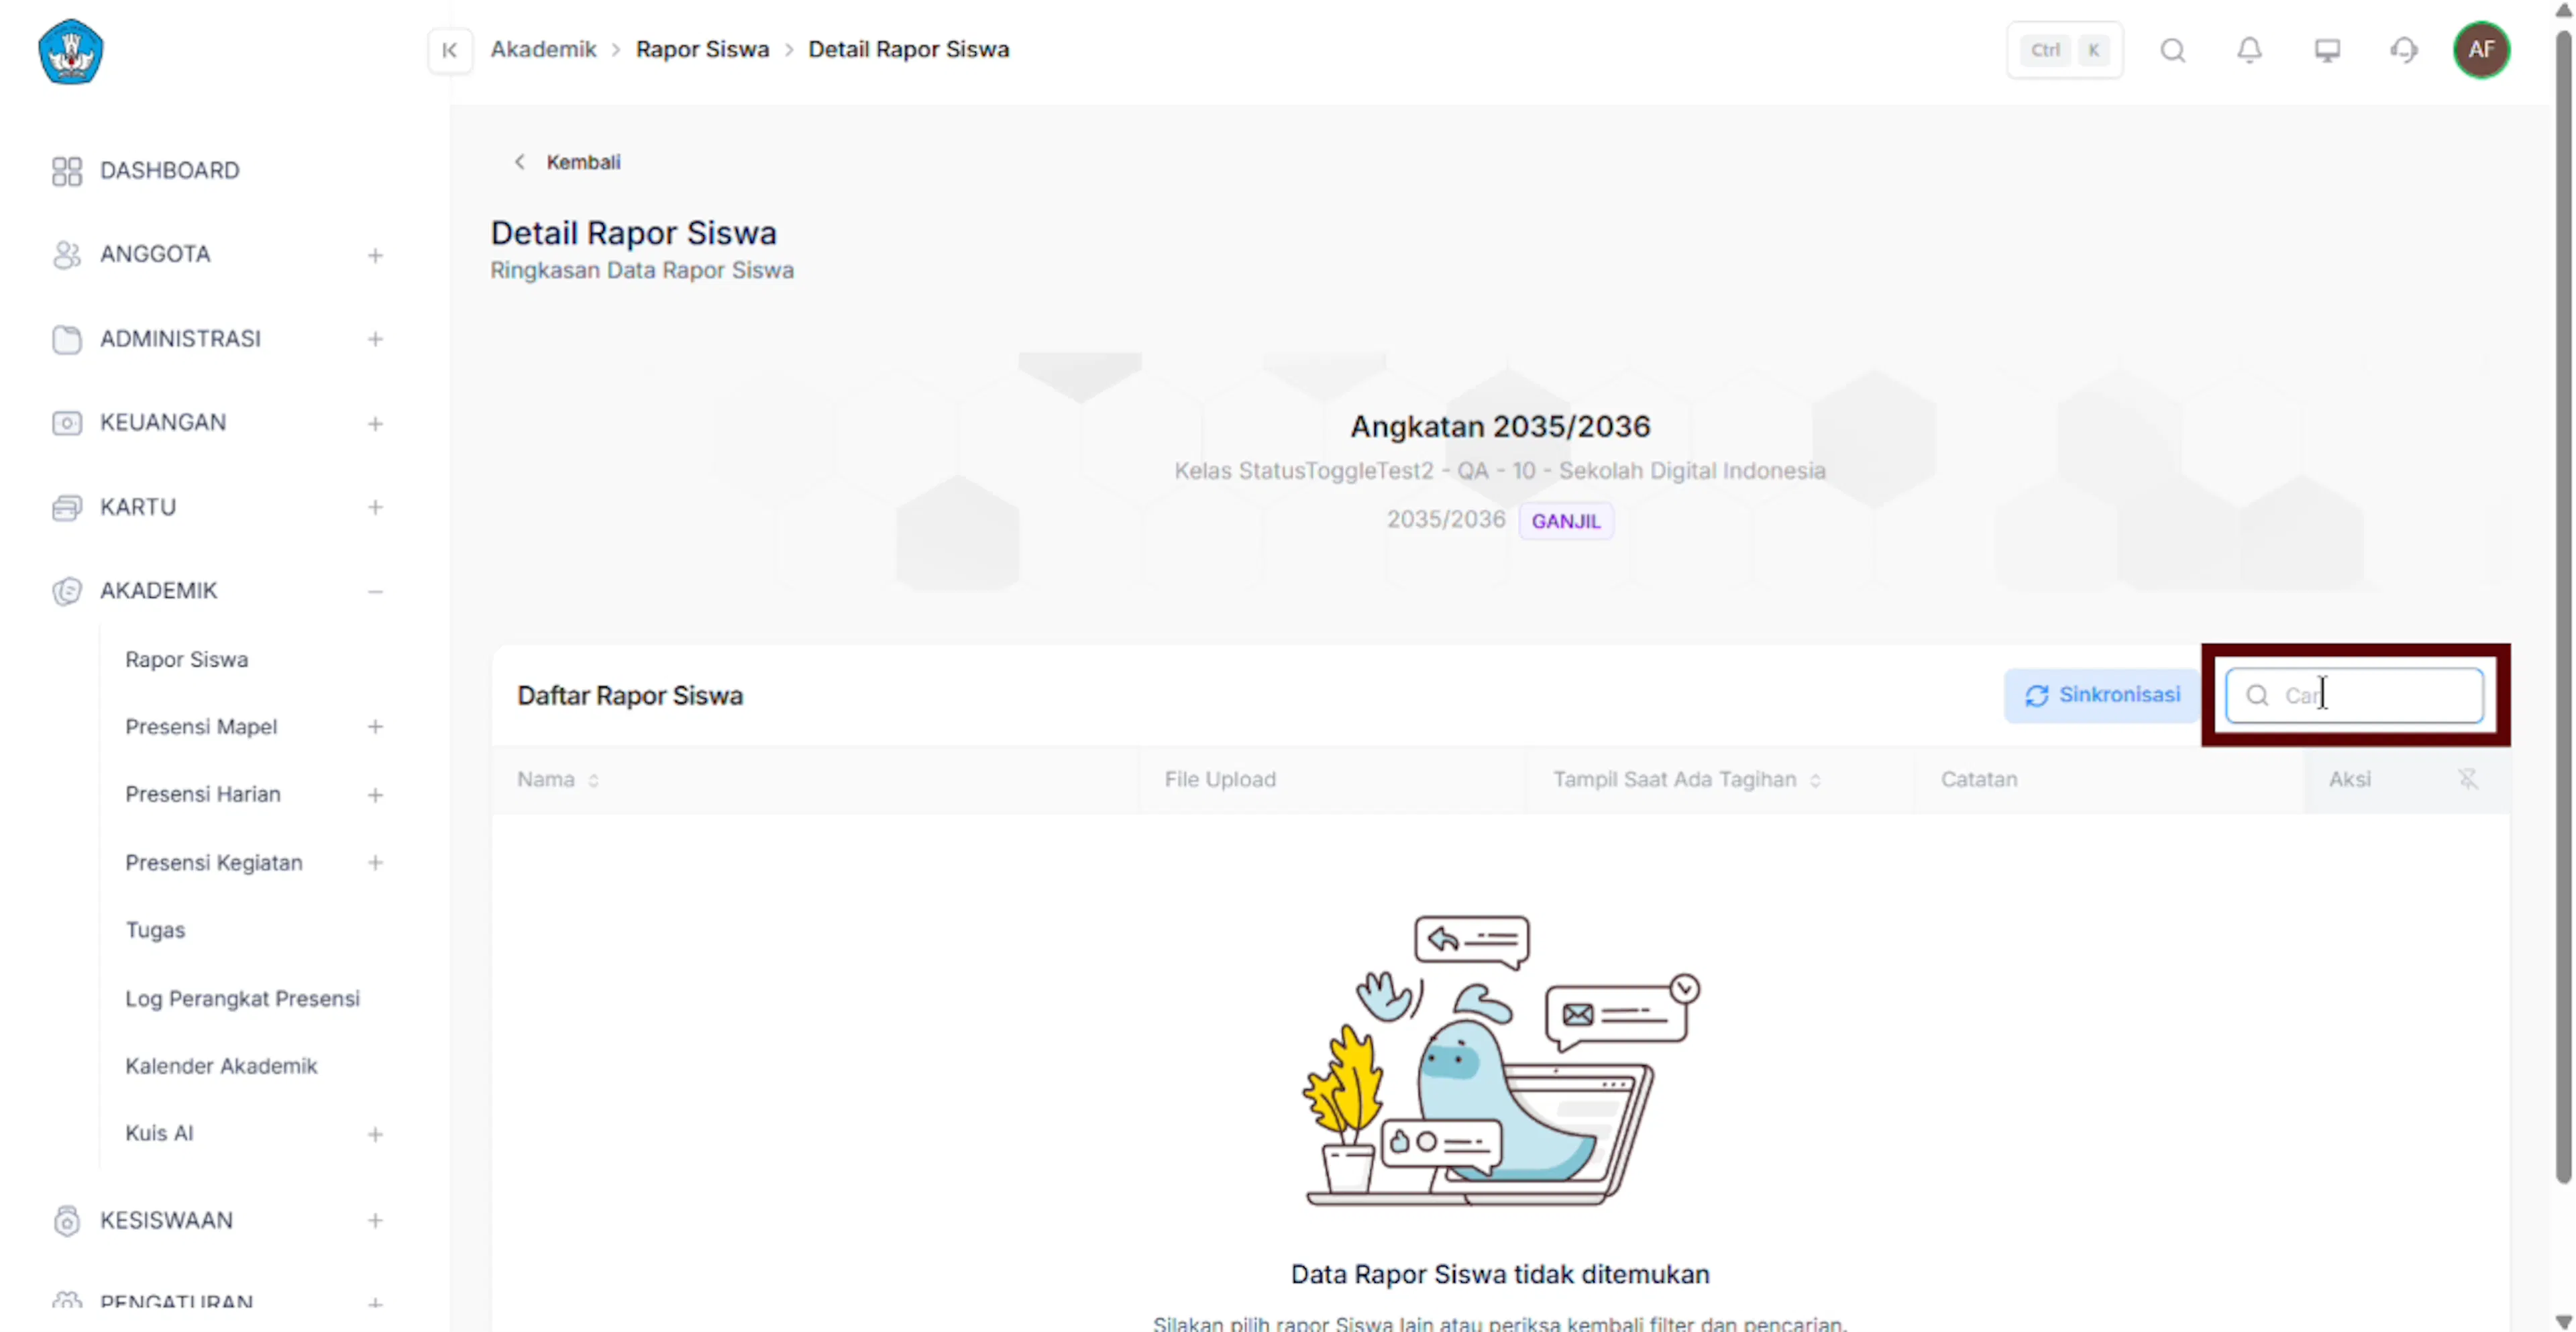Screen dimensions: 2576x1332
Task: Click the Sinkronisasi button
Action: 2101,695
